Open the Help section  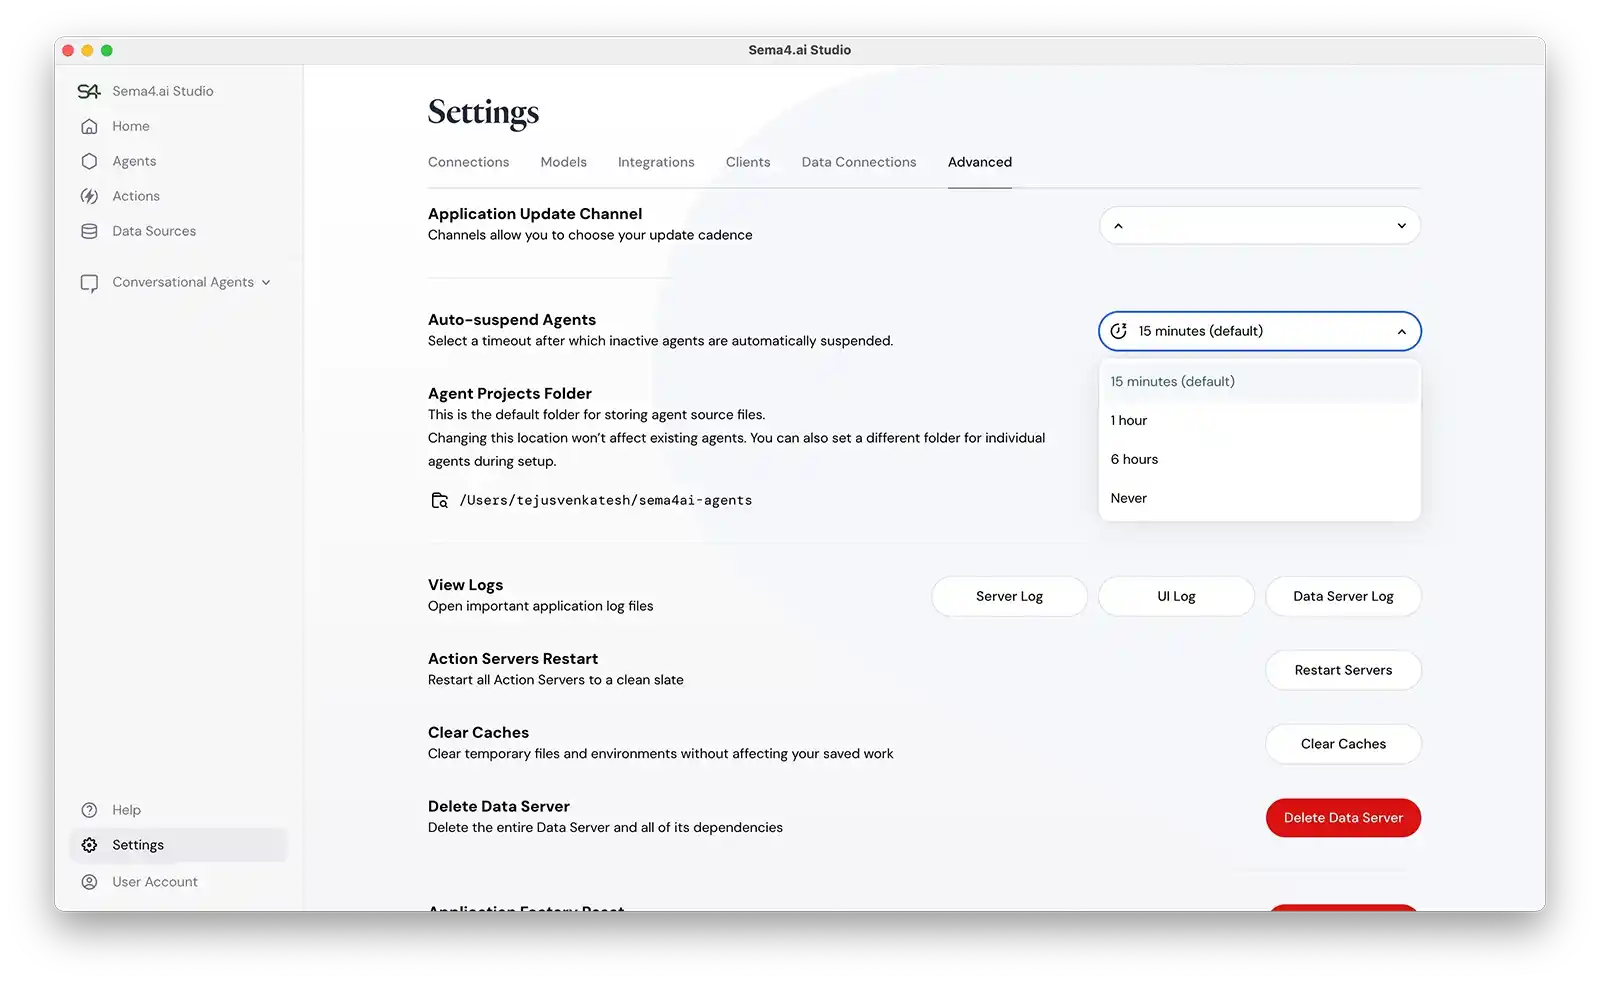[125, 810]
